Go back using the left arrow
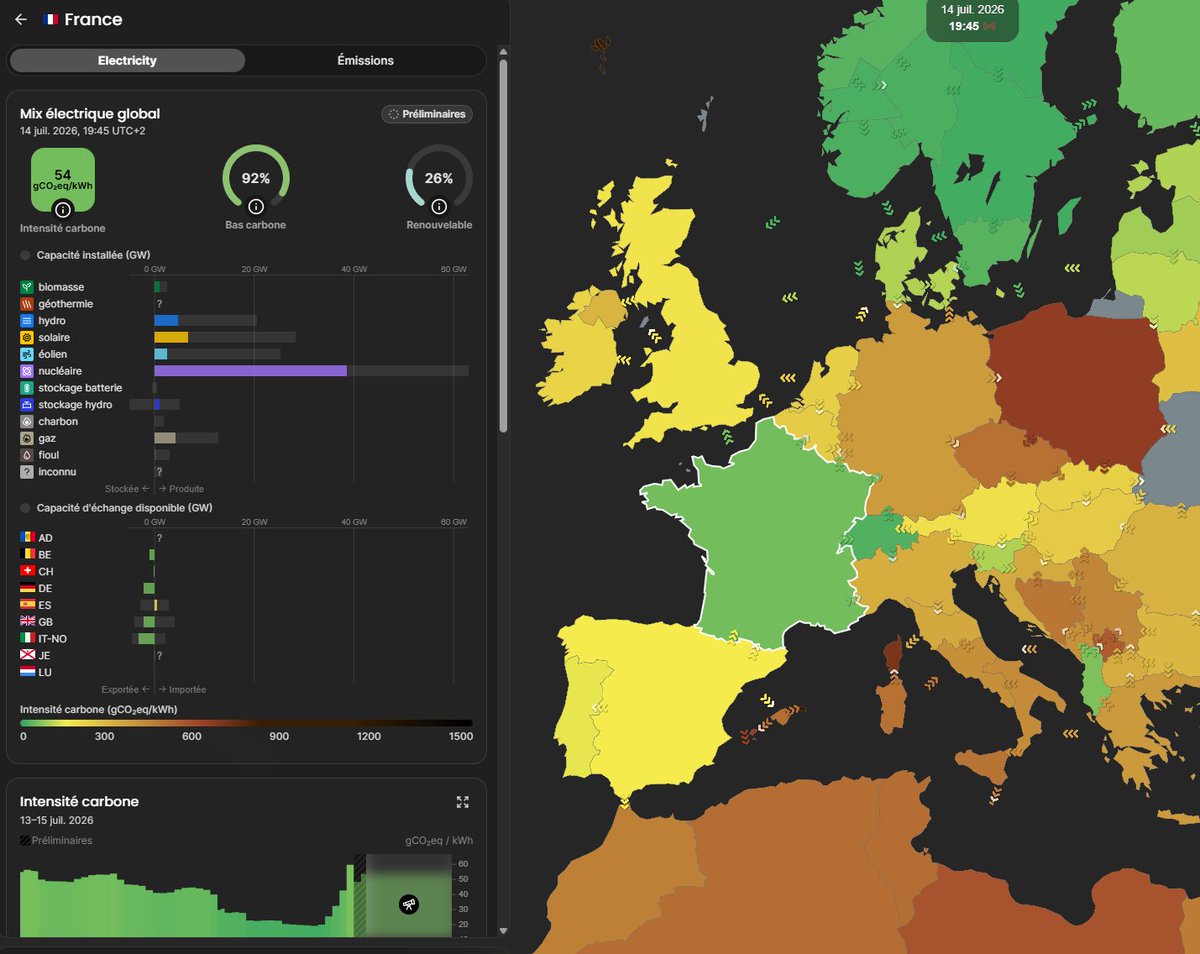This screenshot has width=1200, height=954. [x=21, y=19]
